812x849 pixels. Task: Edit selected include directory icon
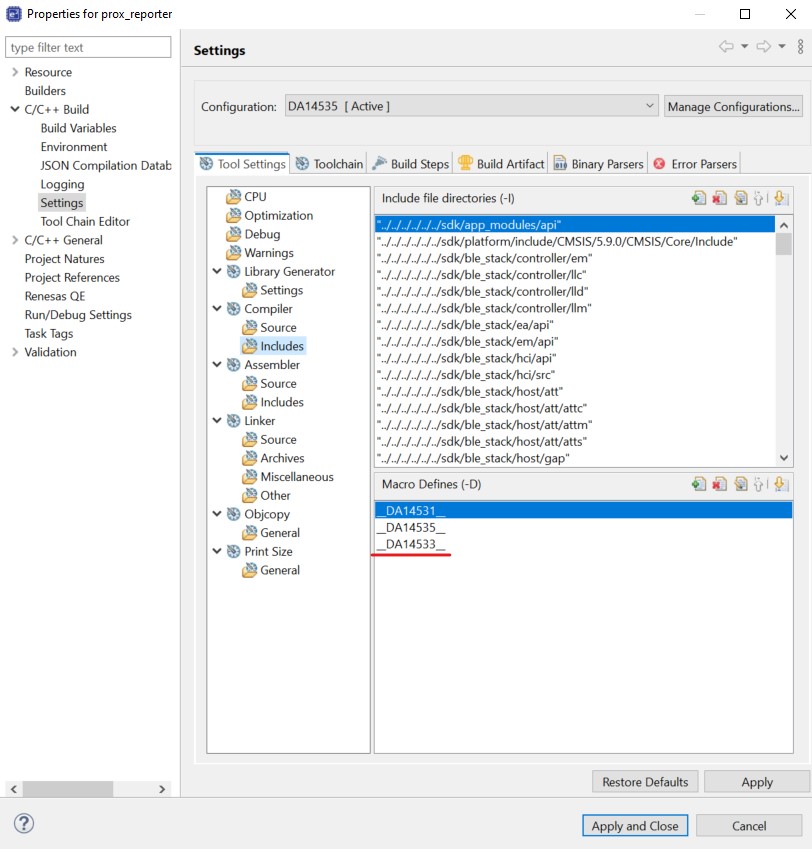[741, 198]
